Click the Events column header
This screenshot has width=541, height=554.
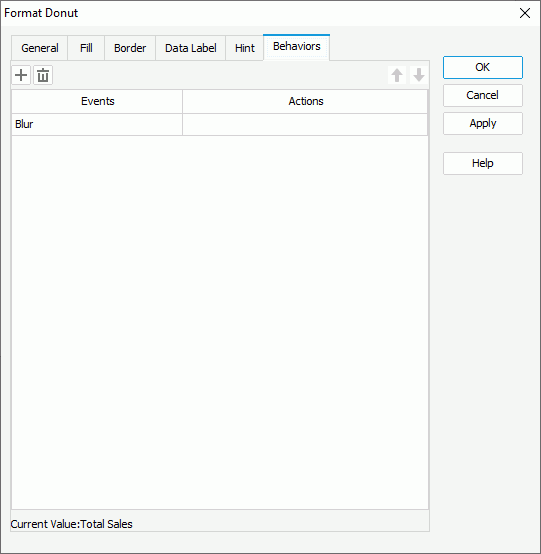pyautogui.click(x=97, y=101)
